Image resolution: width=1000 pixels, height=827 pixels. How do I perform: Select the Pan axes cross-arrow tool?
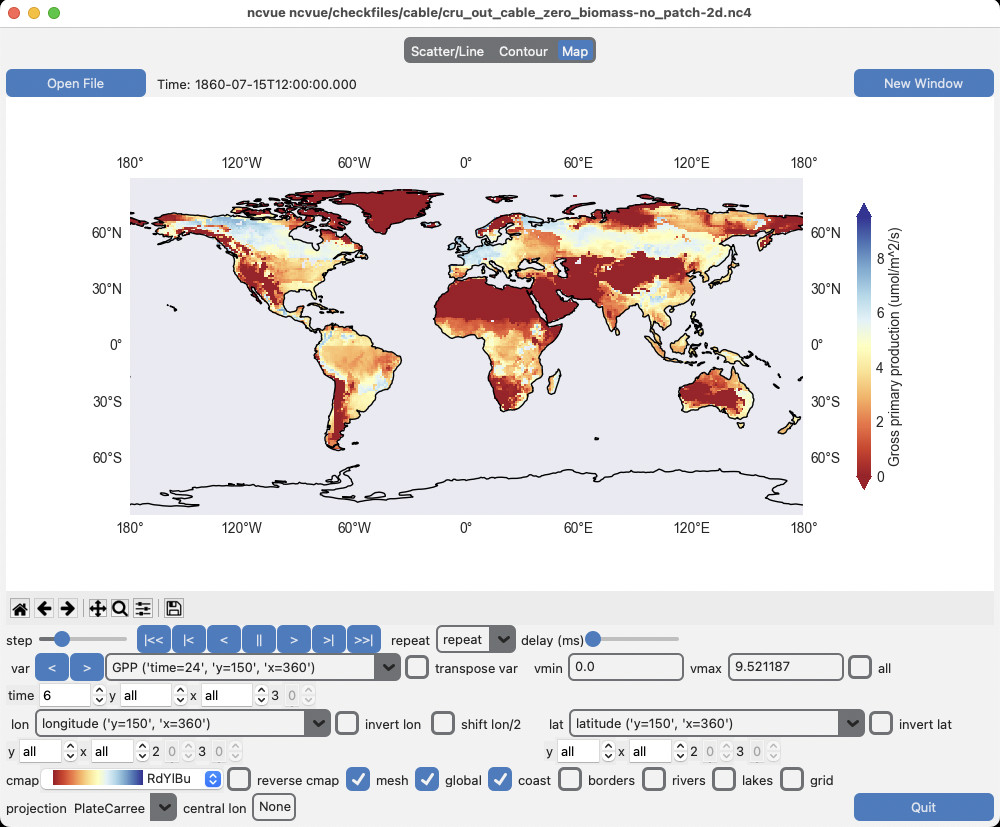pyautogui.click(x=97, y=608)
